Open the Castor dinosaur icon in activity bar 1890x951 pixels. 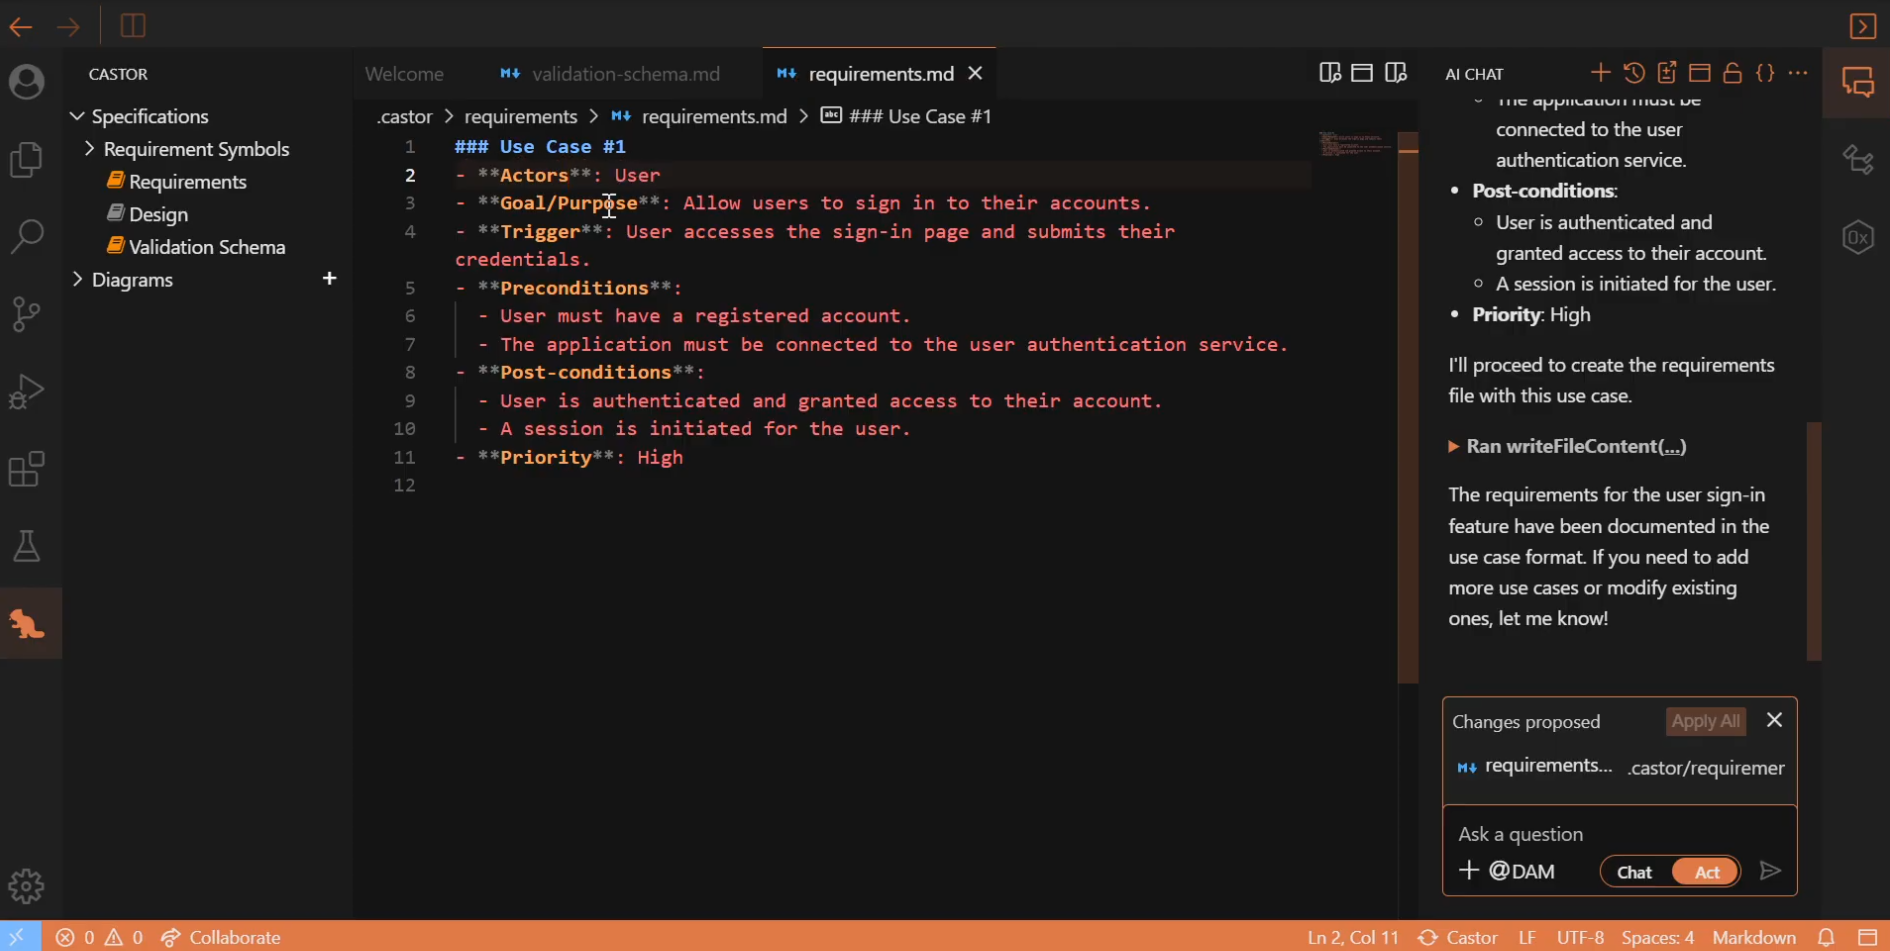tap(27, 624)
